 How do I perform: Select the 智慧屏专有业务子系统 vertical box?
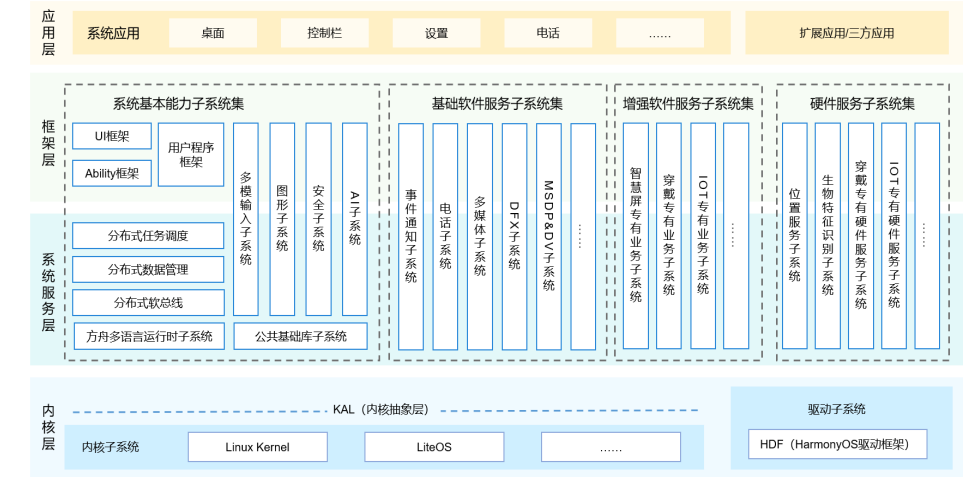[636, 235]
